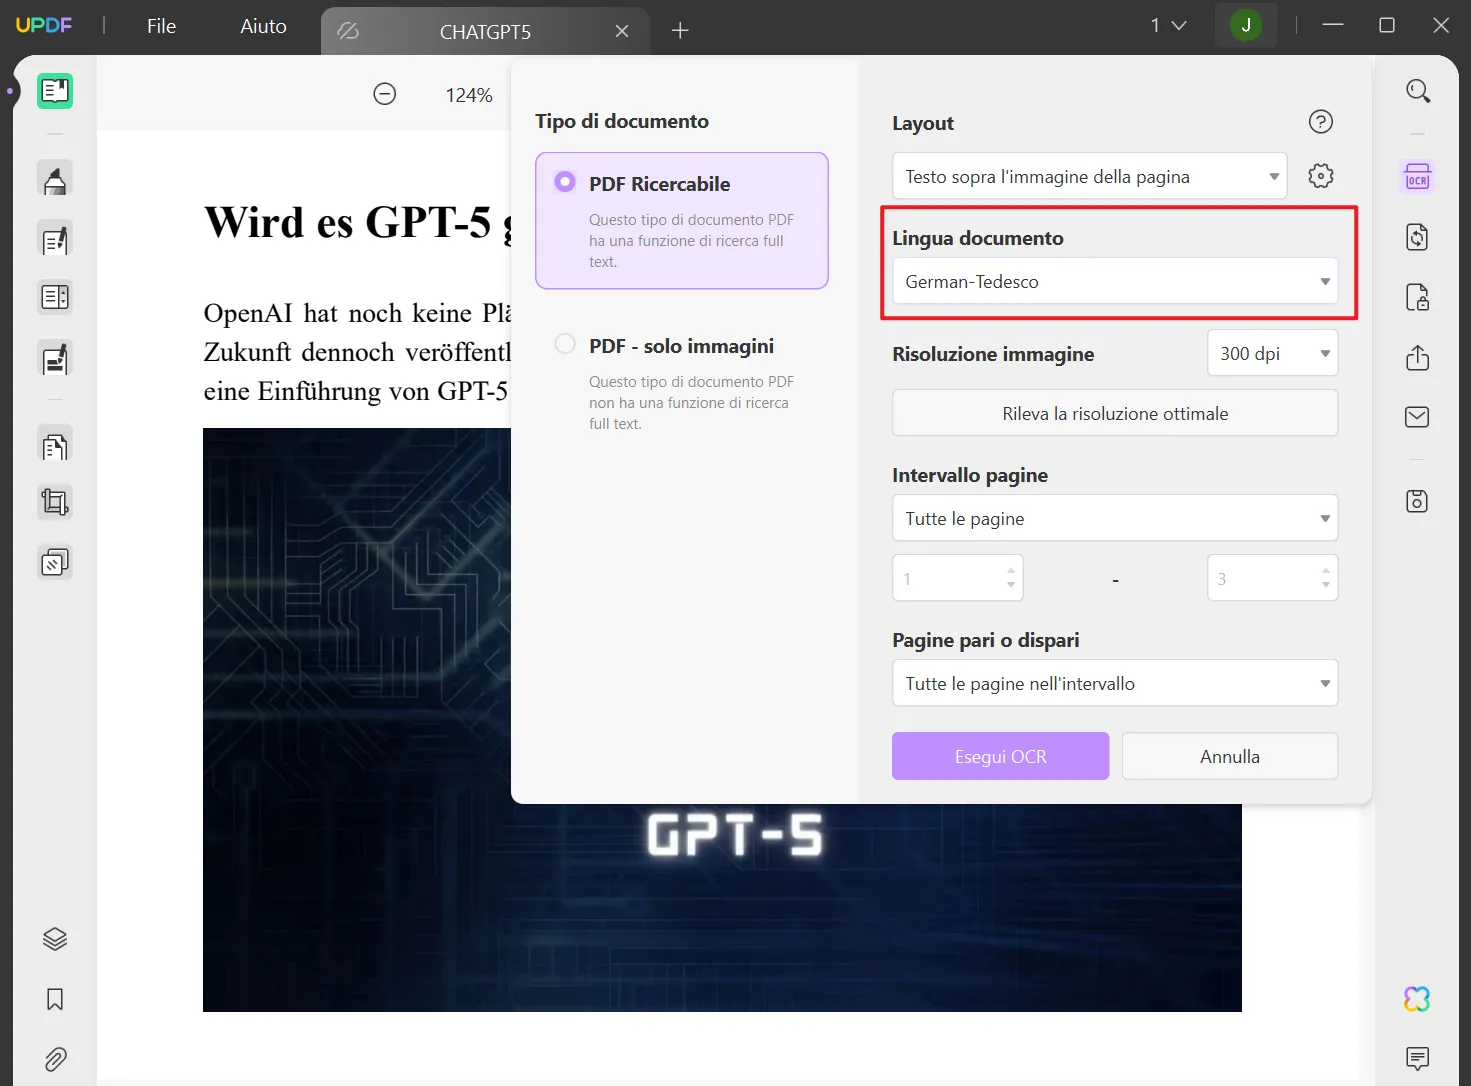Expand the window count dropdown showing 1
Screen dimensions: 1471x1086
tap(1168, 26)
